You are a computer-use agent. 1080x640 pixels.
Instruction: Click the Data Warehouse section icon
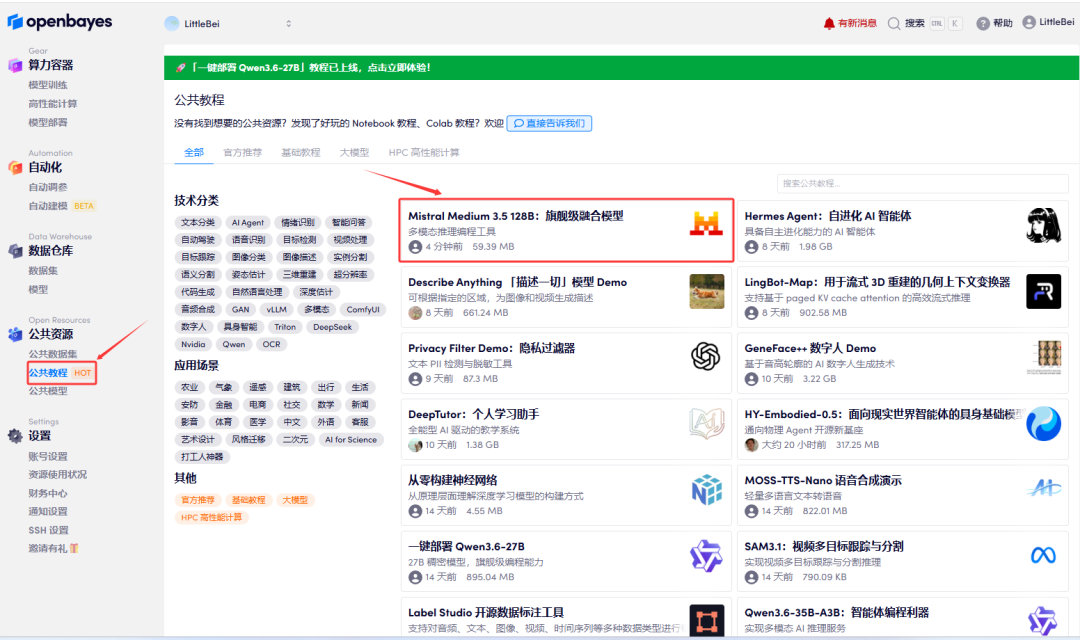click(15, 251)
